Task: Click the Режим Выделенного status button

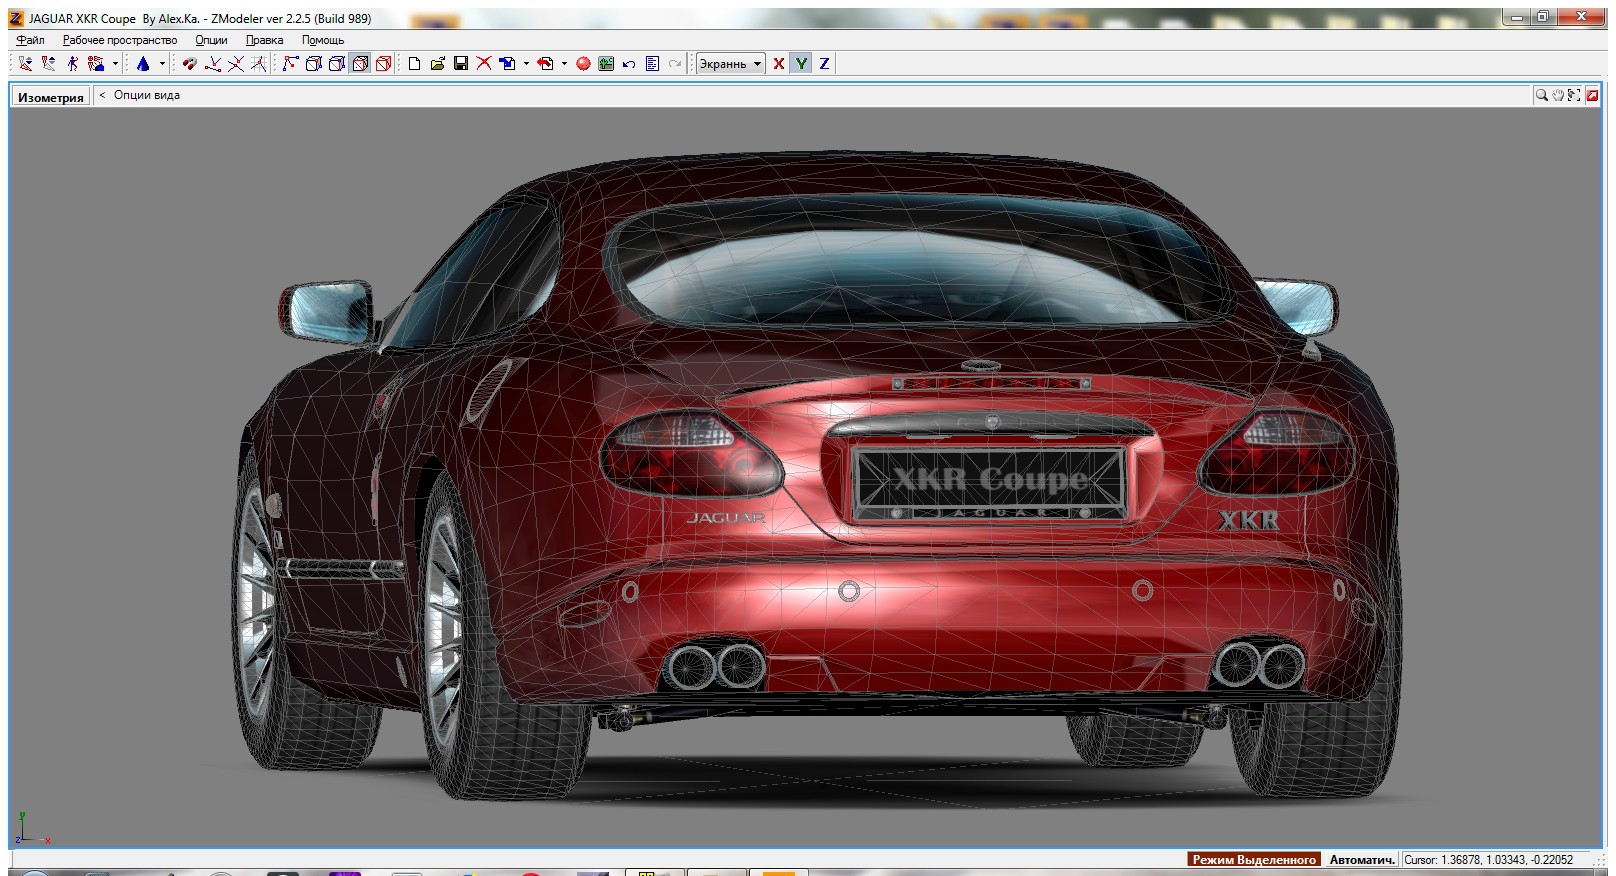Action: point(1254,859)
